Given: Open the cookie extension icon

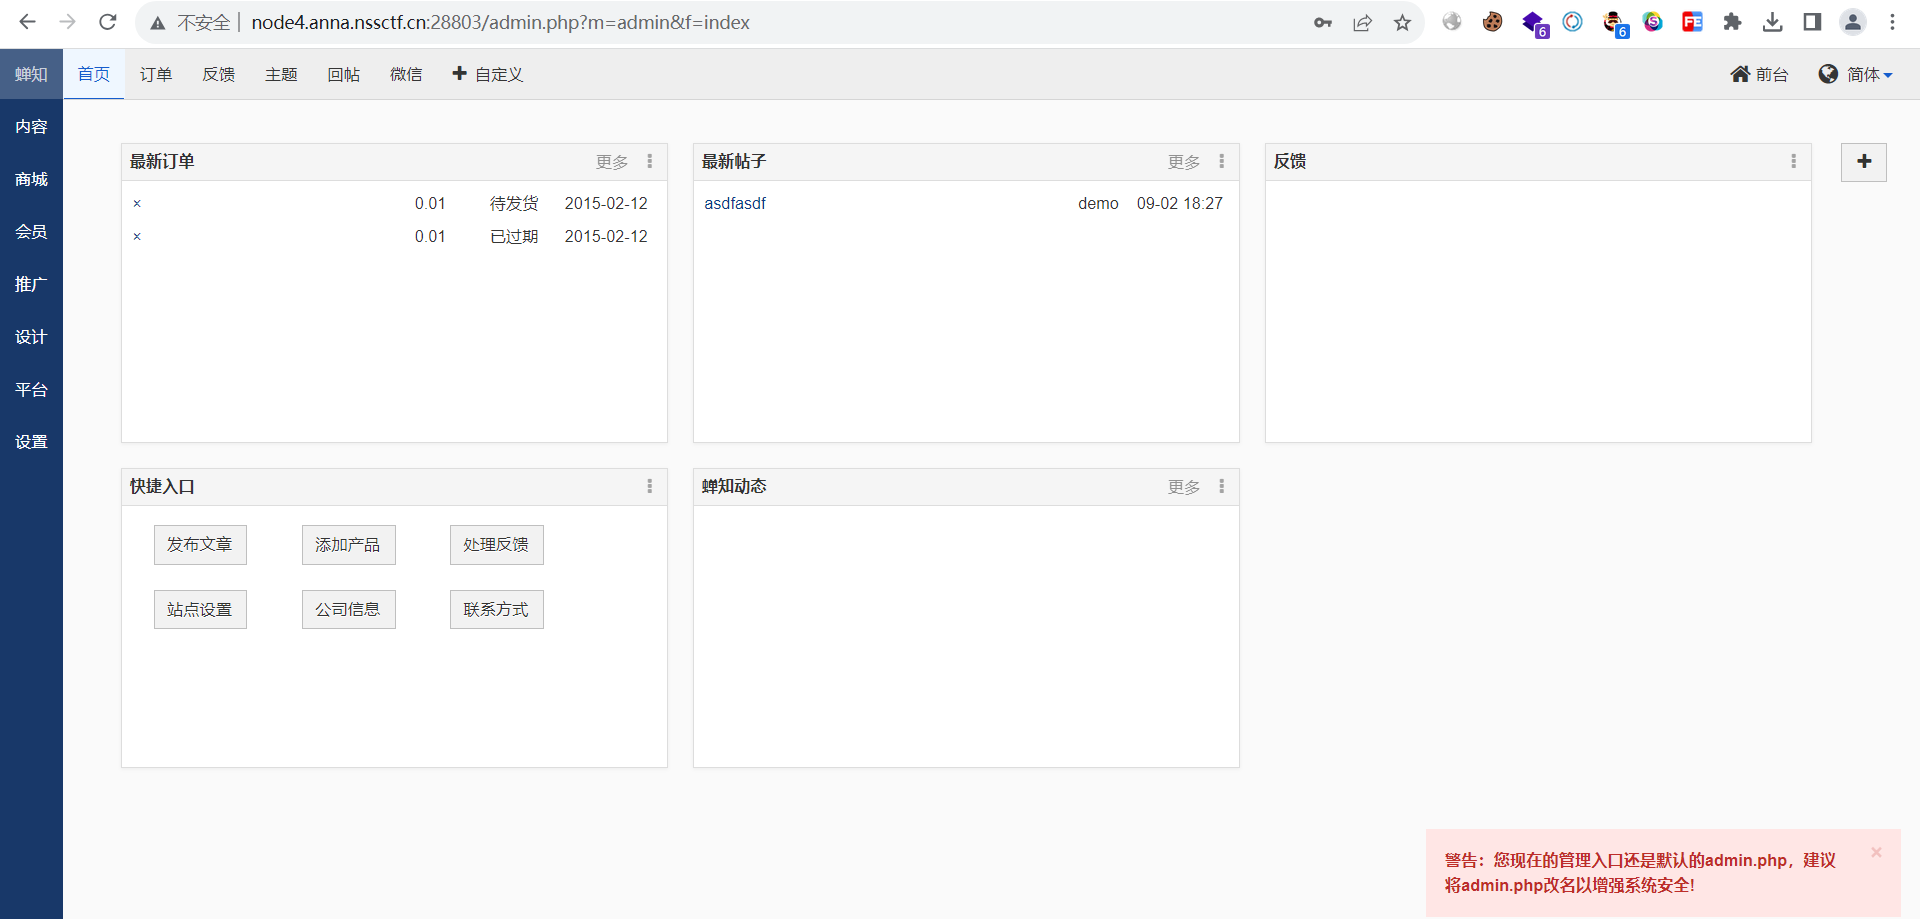Looking at the screenshot, I should (1492, 22).
